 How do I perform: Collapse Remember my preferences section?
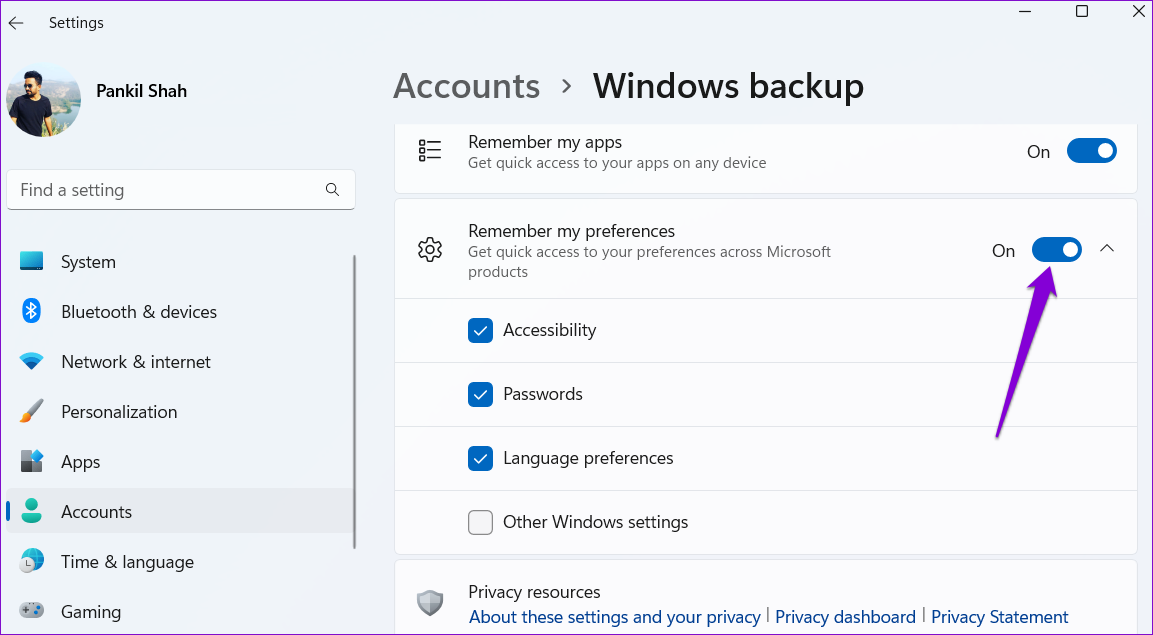click(1107, 249)
